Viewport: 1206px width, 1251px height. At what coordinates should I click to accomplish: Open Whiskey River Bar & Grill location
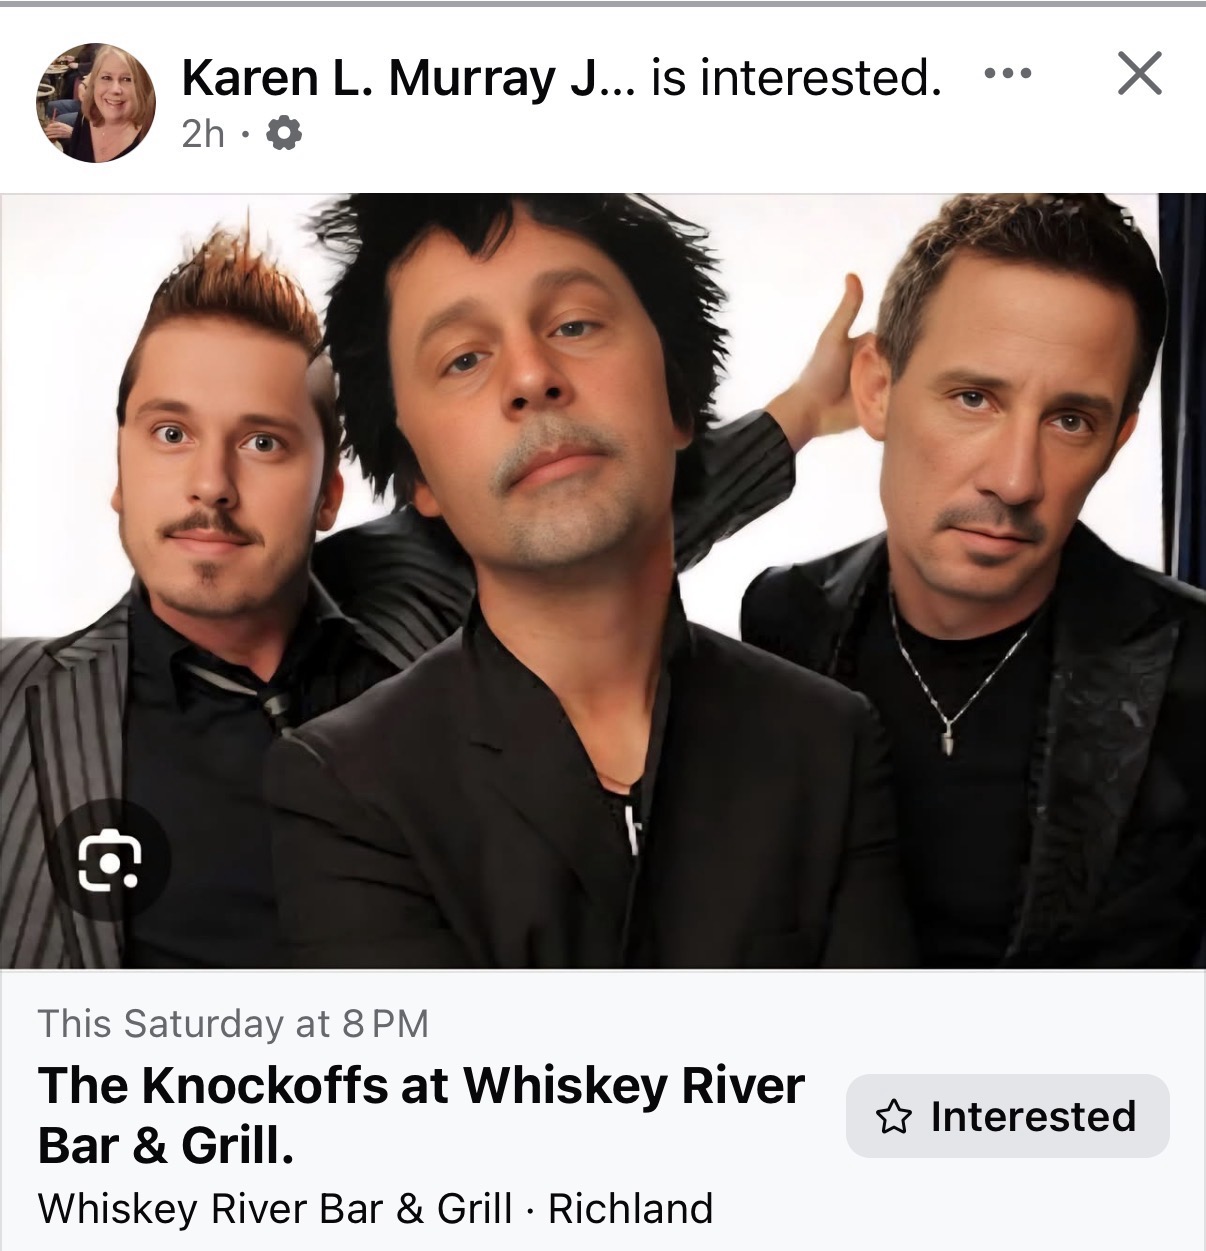coord(275,1208)
